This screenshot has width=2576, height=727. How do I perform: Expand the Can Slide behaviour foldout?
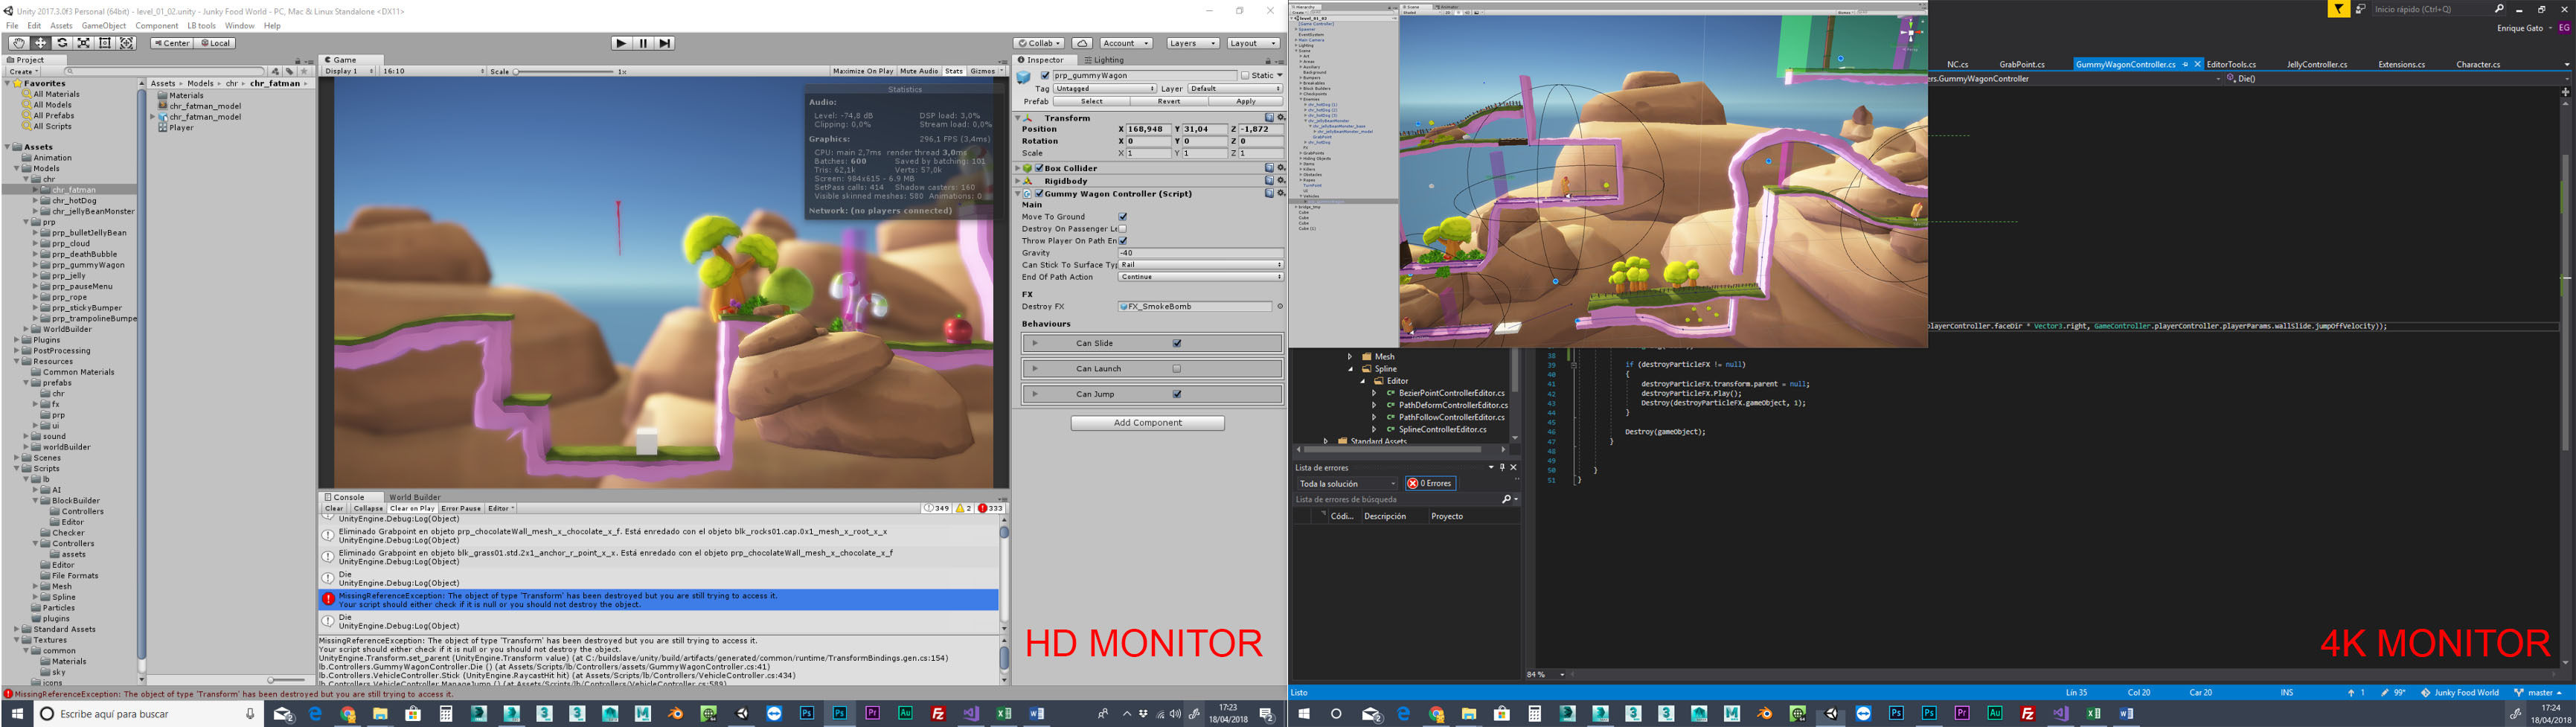(x=1035, y=343)
